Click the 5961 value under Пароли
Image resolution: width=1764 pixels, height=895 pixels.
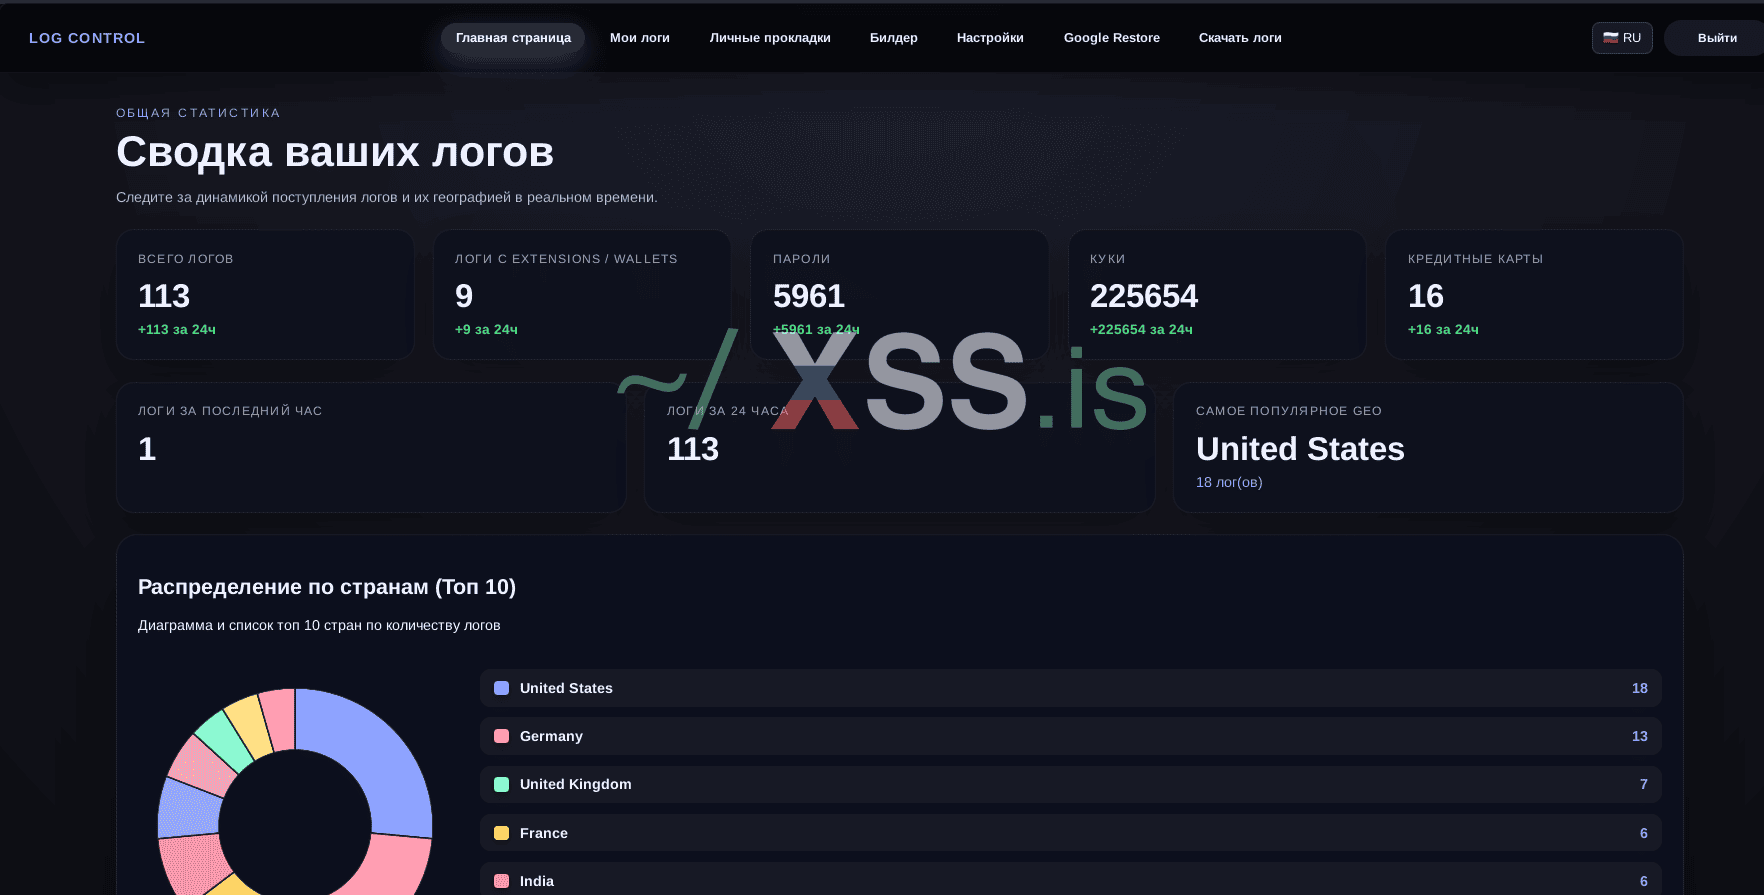(809, 296)
